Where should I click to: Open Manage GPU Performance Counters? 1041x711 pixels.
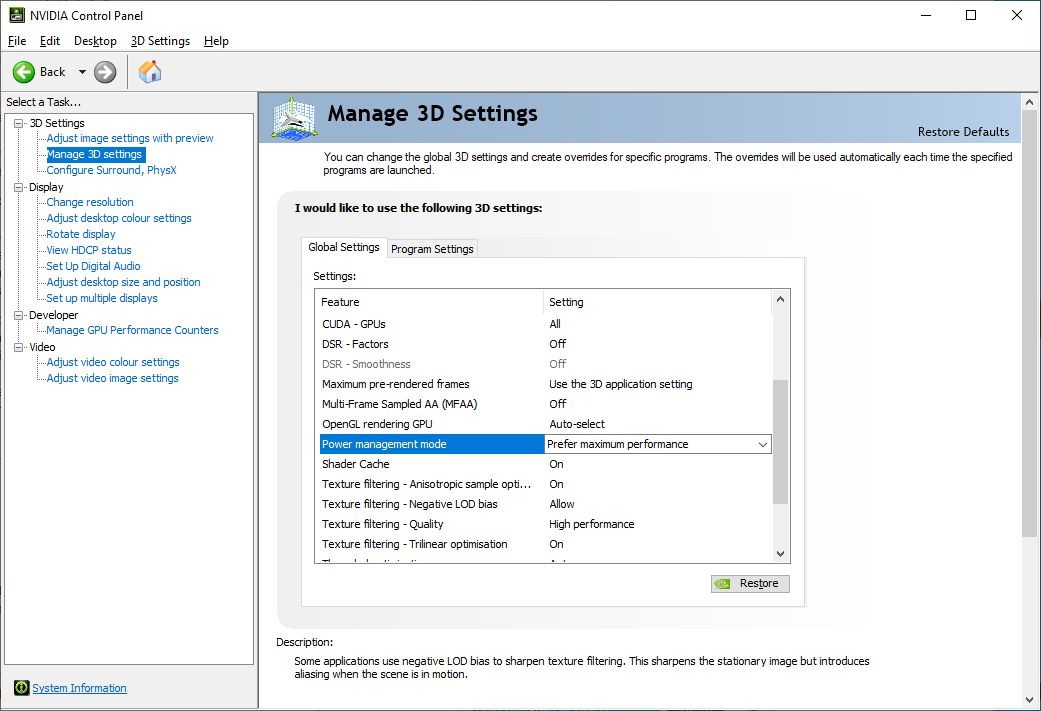[132, 330]
